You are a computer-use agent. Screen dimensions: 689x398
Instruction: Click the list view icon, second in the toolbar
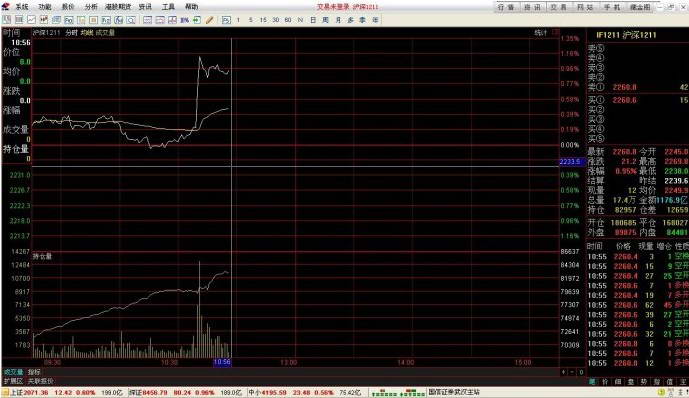[x=19, y=20]
